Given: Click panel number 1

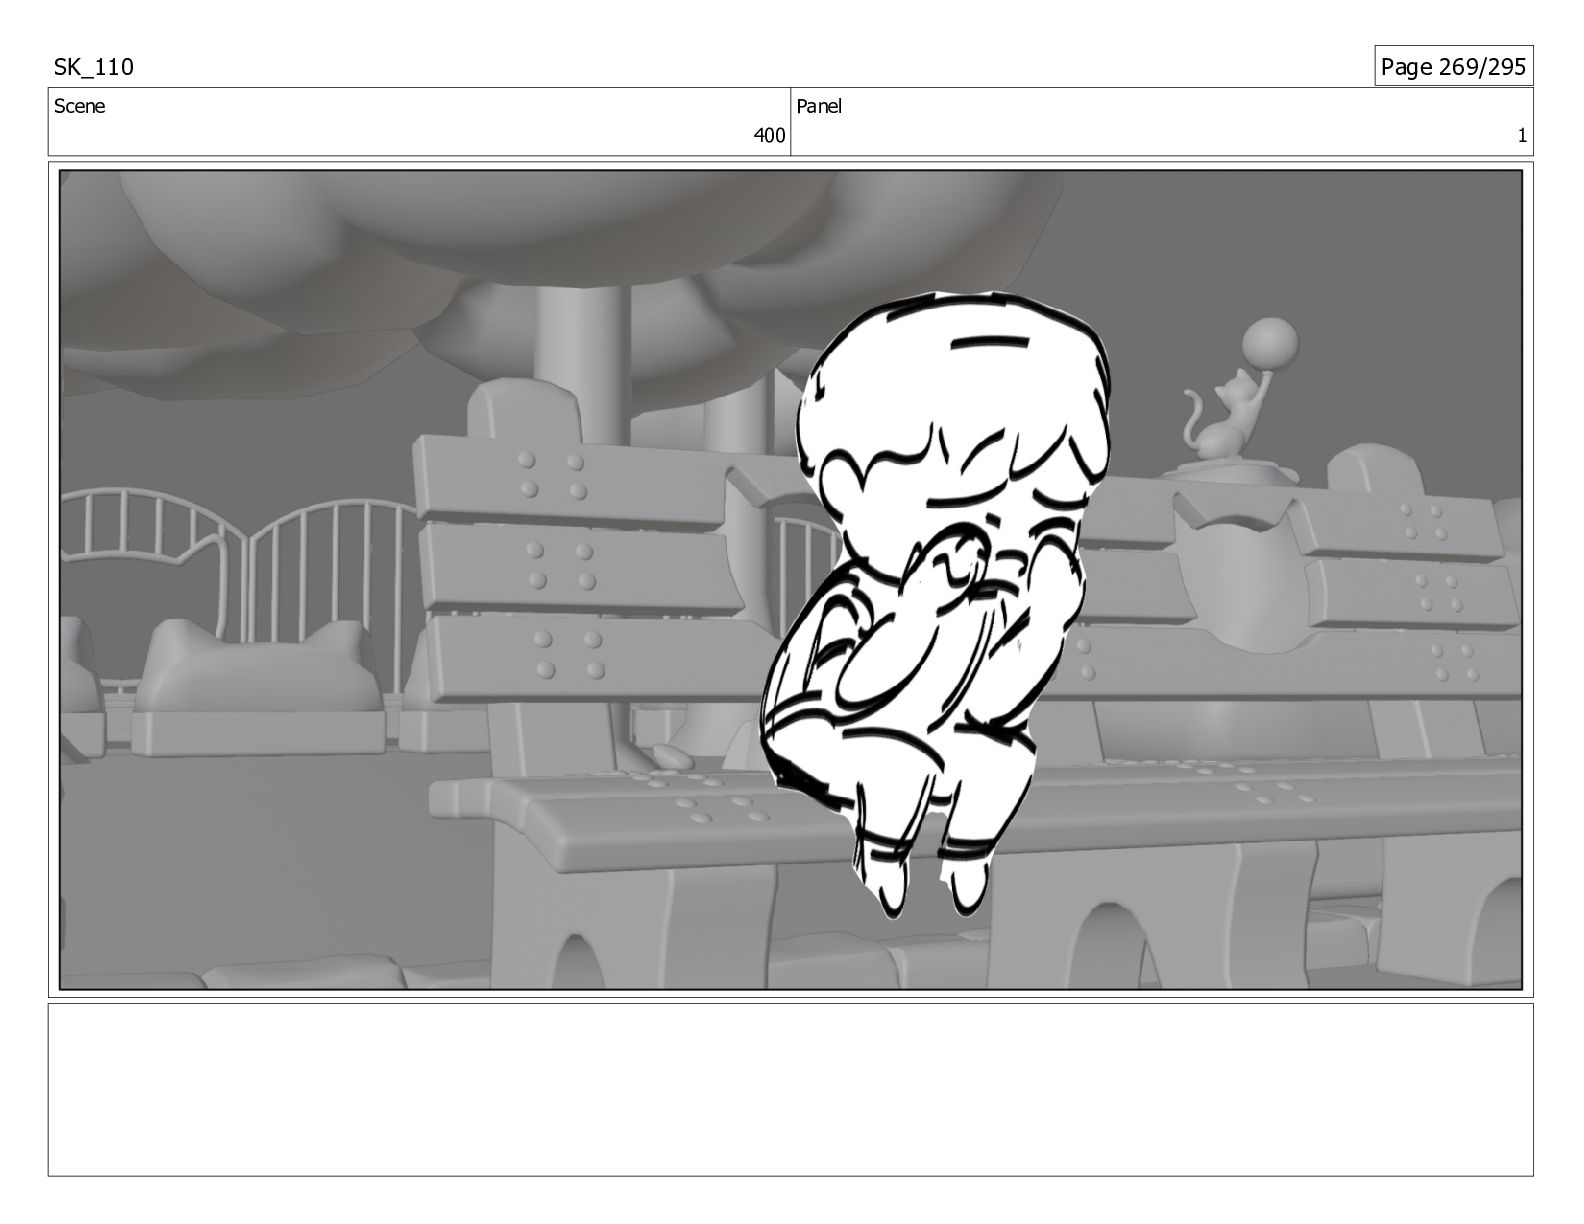Looking at the screenshot, I should (x=1522, y=136).
